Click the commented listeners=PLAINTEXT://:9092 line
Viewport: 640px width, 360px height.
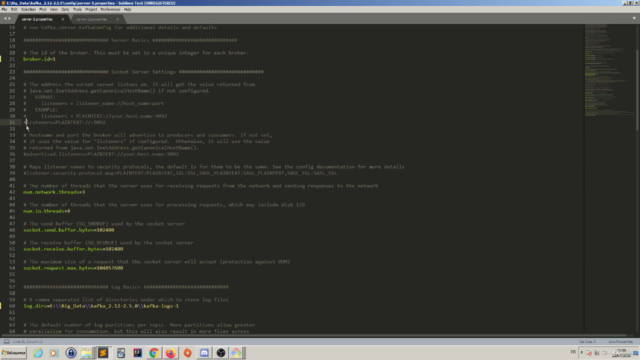click(64, 122)
